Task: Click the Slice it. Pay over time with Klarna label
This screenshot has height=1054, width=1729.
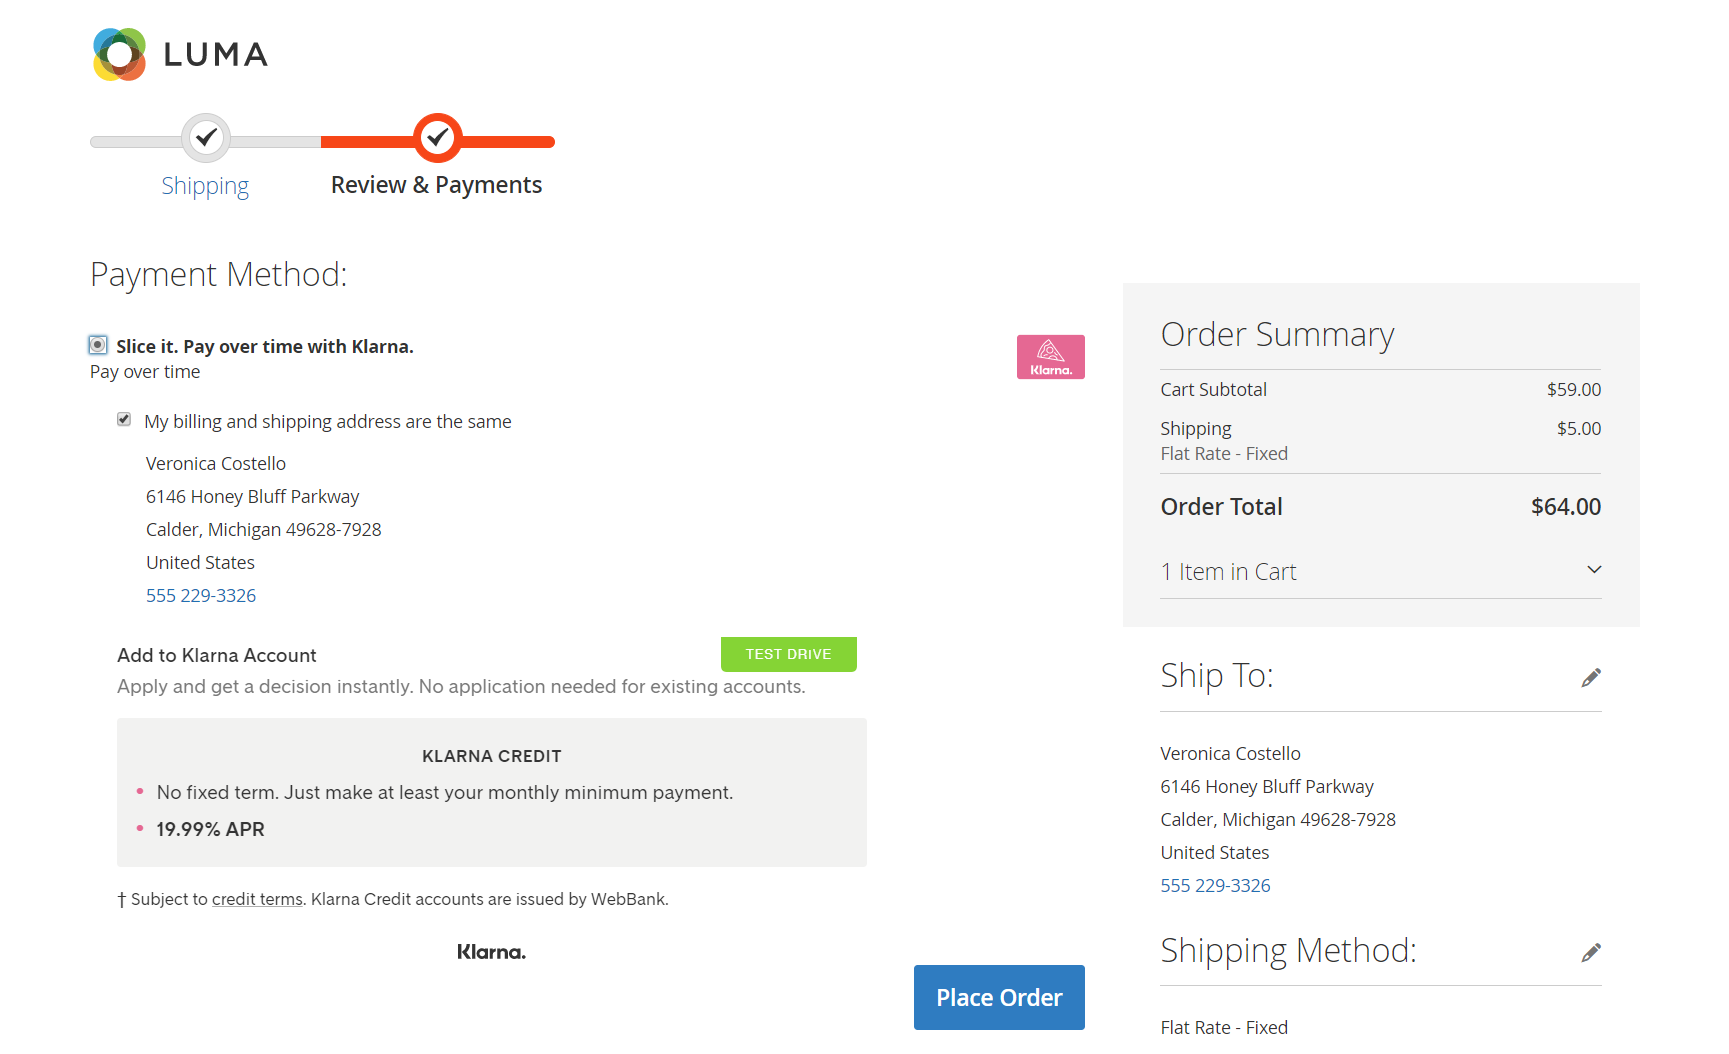Action: tap(265, 346)
